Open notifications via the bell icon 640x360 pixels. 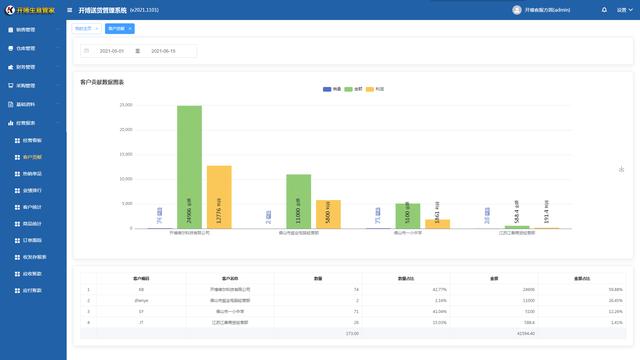(x=604, y=10)
